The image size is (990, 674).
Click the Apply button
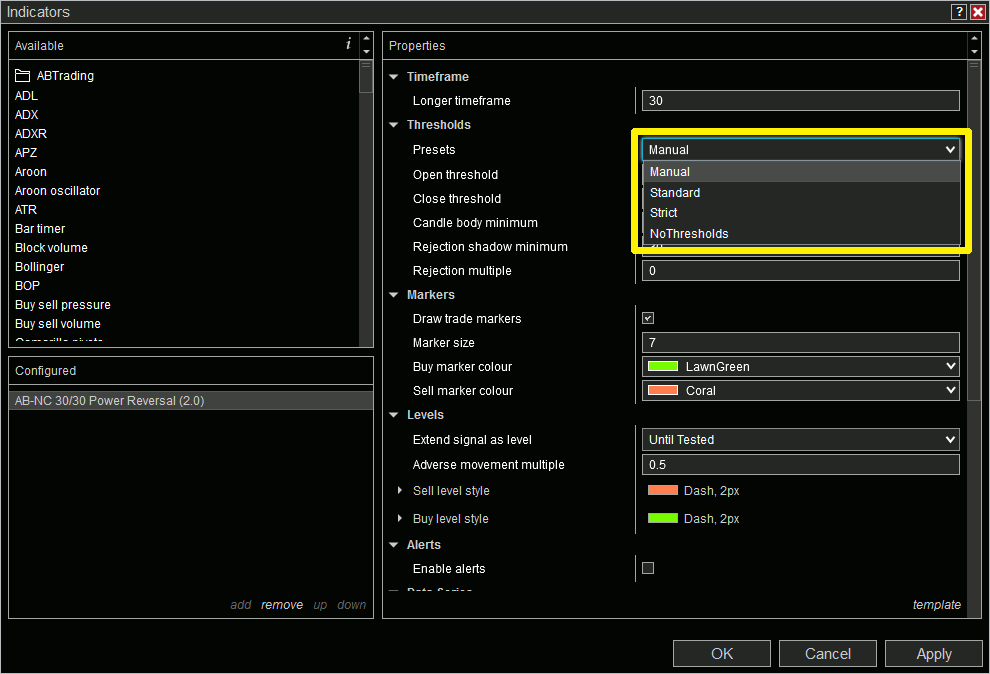(933, 653)
